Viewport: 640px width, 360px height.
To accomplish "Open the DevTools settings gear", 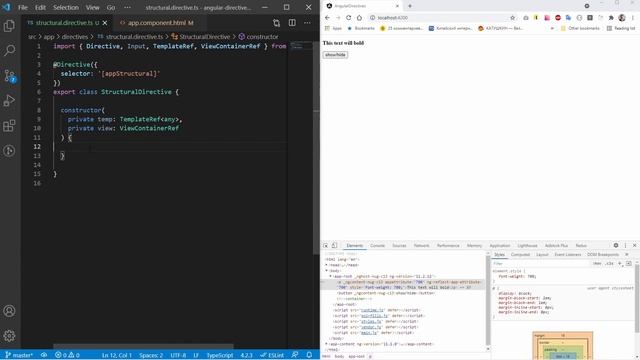I will [x=616, y=245].
